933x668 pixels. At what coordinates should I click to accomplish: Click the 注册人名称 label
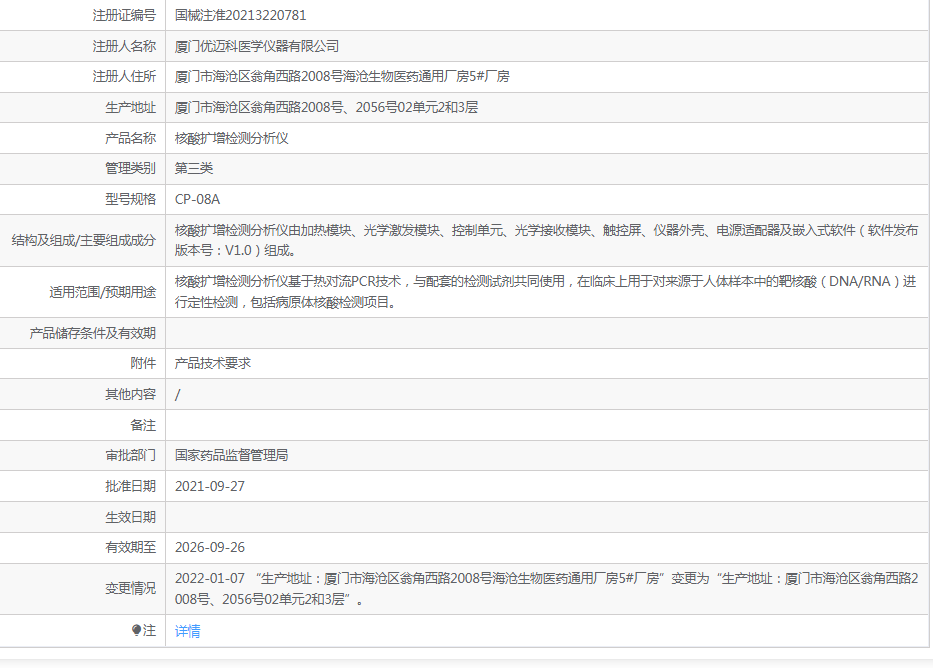[x=124, y=46]
